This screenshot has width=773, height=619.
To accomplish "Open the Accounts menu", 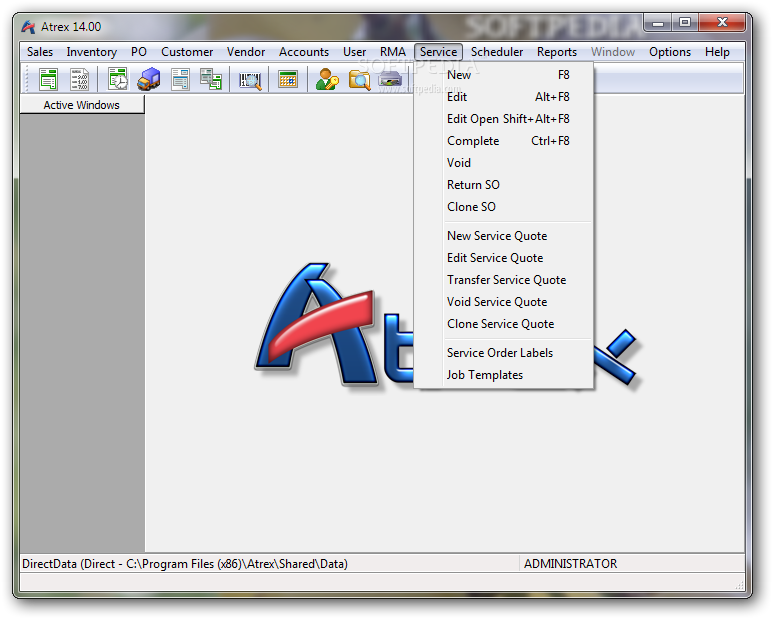I will click(x=304, y=52).
